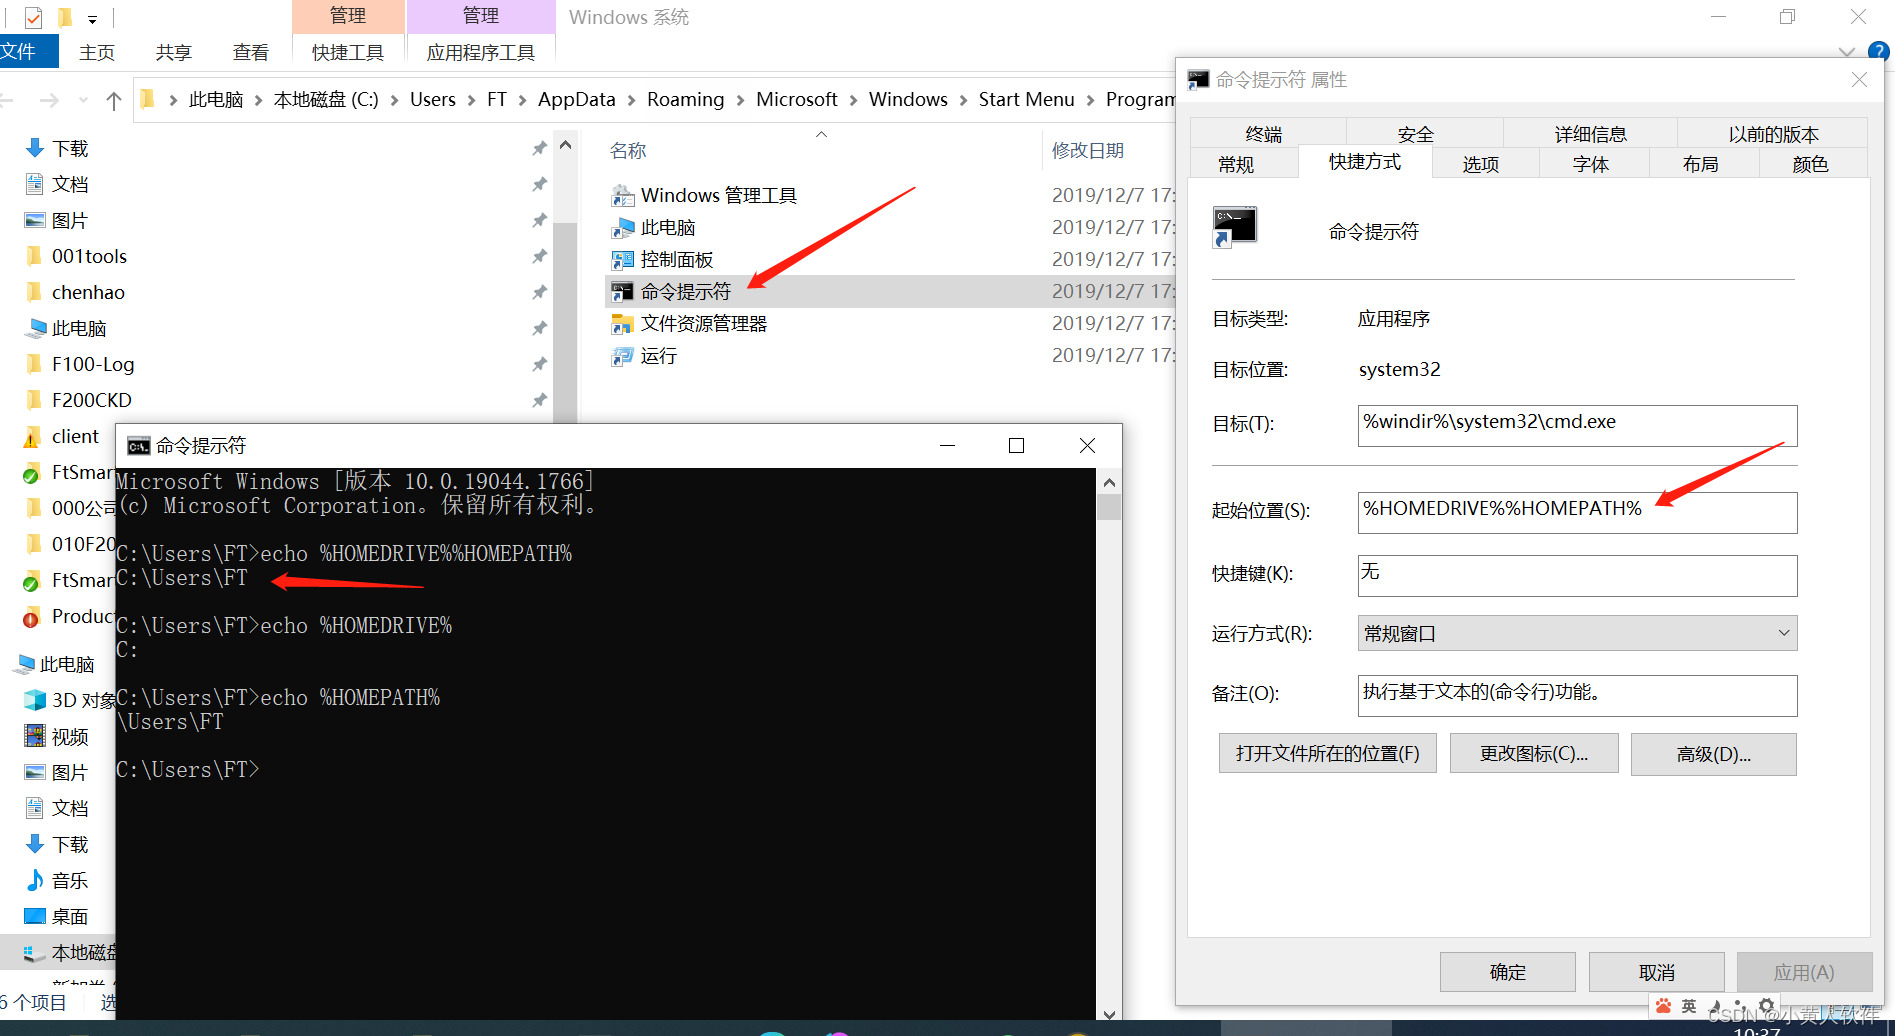This screenshot has width=1895, height=1036.
Task: Open the 运行方式 dropdown showing 常规窗口
Action: 1784,633
